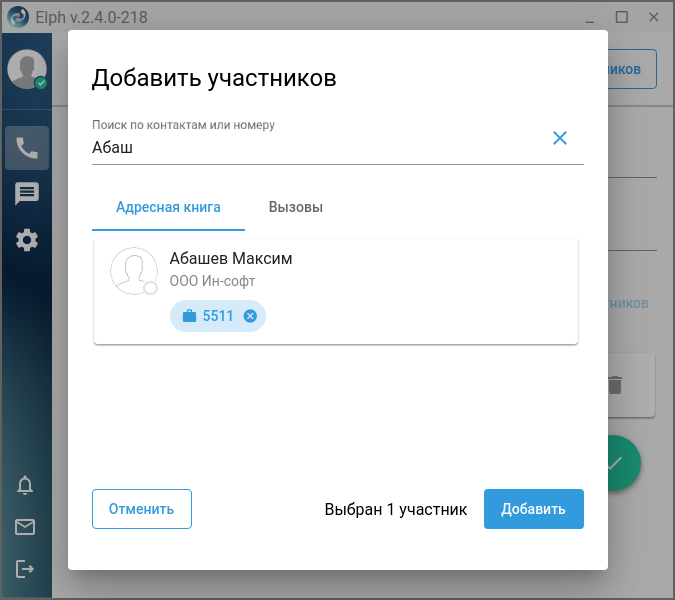Click Абашев Максим contact avatar
Image resolution: width=675 pixels, height=600 pixels.
point(134,271)
